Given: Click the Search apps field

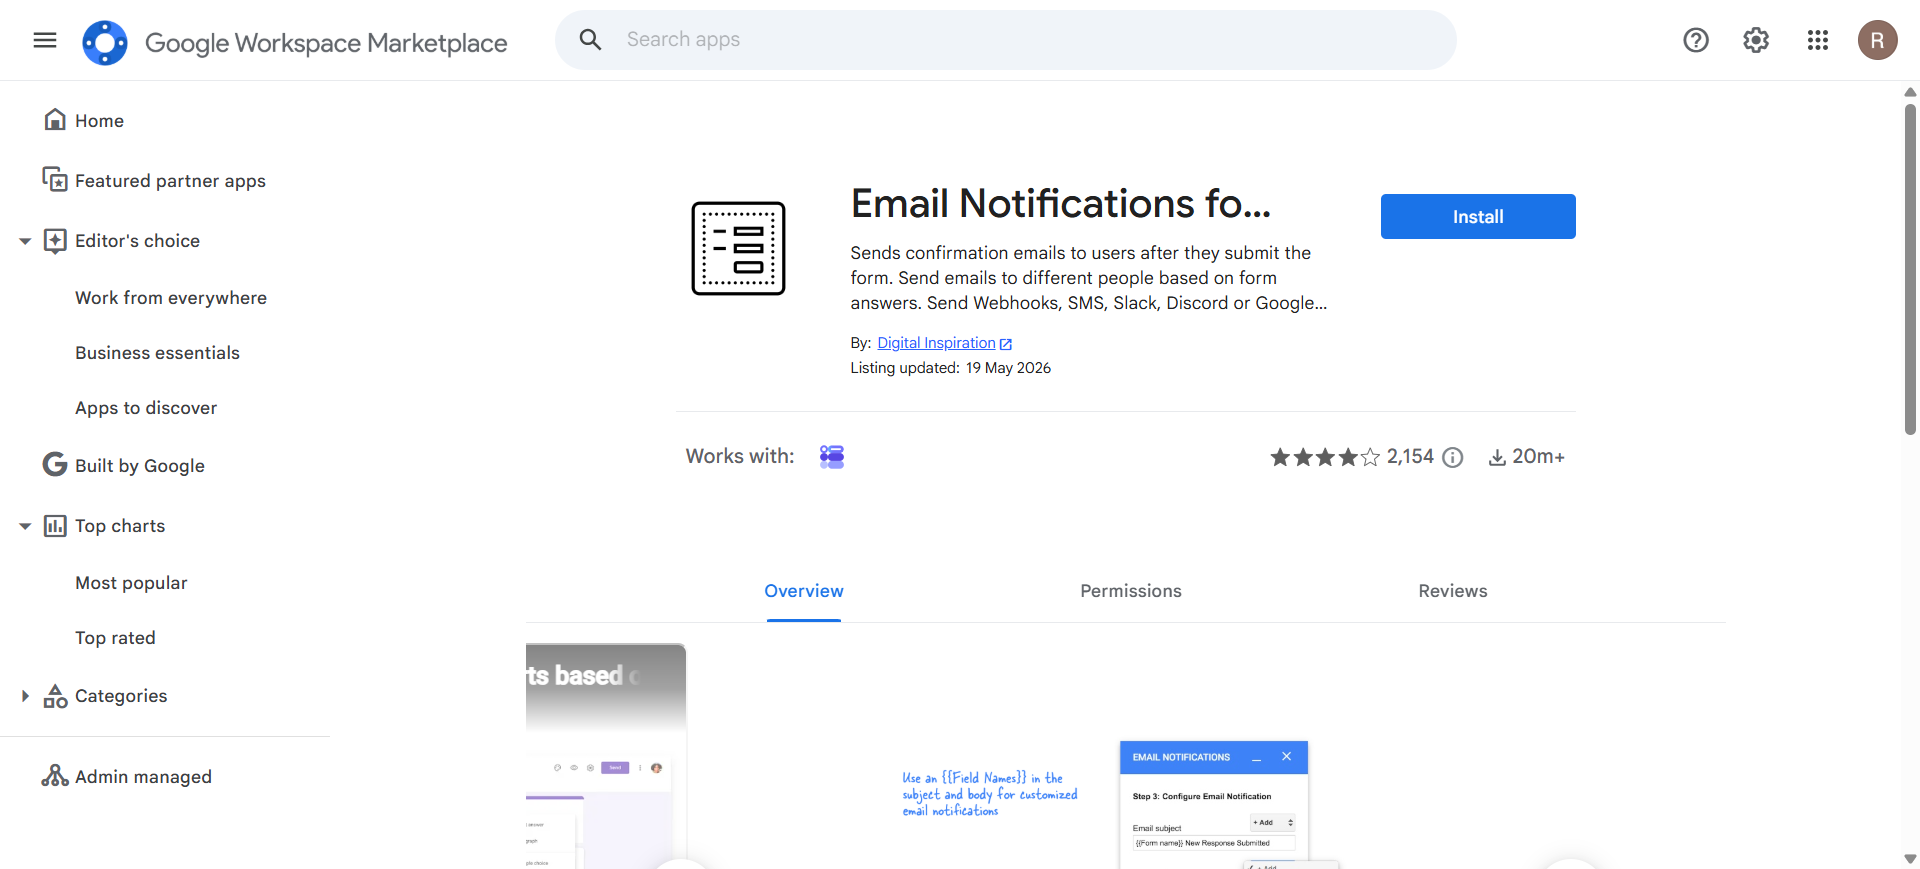Looking at the screenshot, I should [x=1006, y=40].
